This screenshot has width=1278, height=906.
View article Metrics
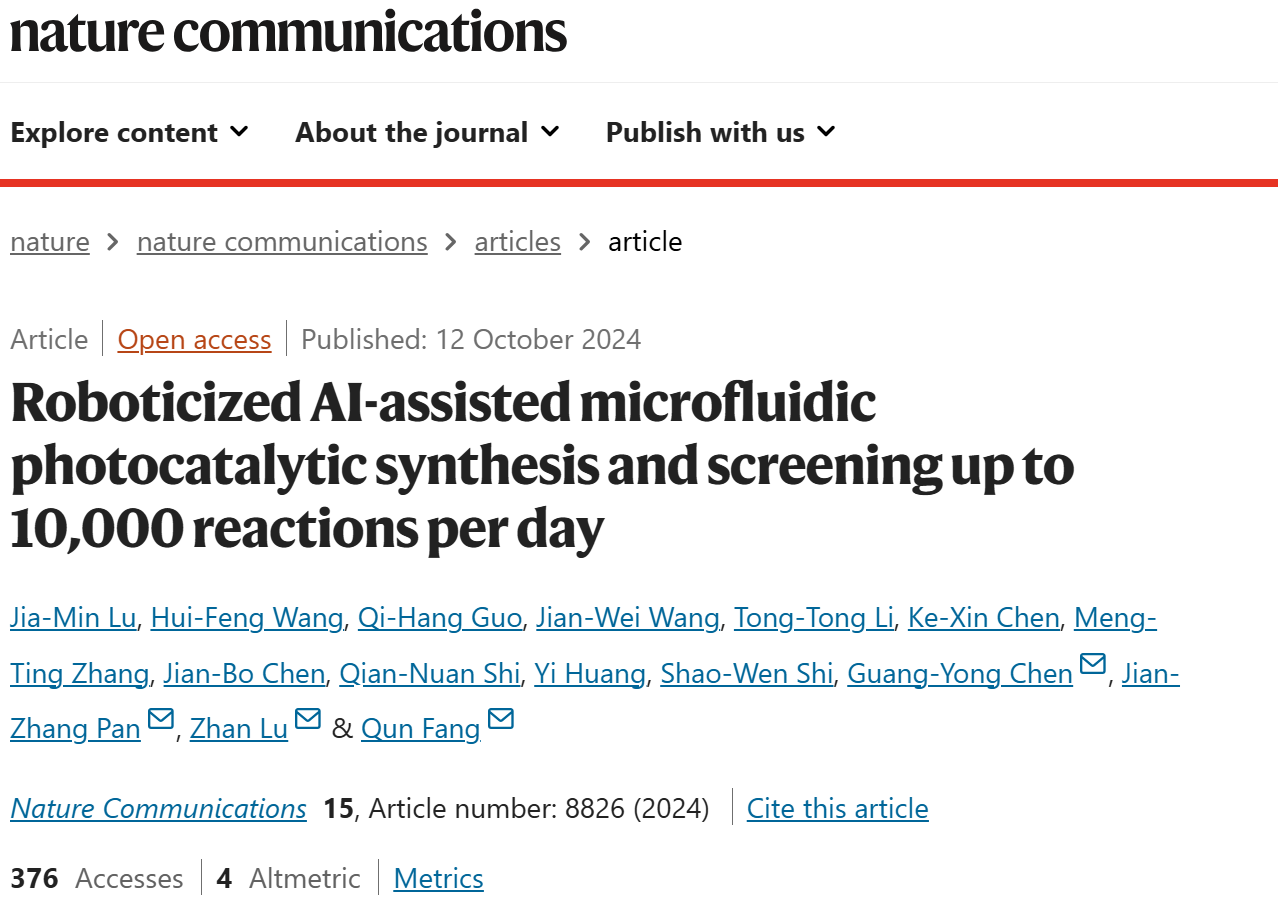(439, 878)
